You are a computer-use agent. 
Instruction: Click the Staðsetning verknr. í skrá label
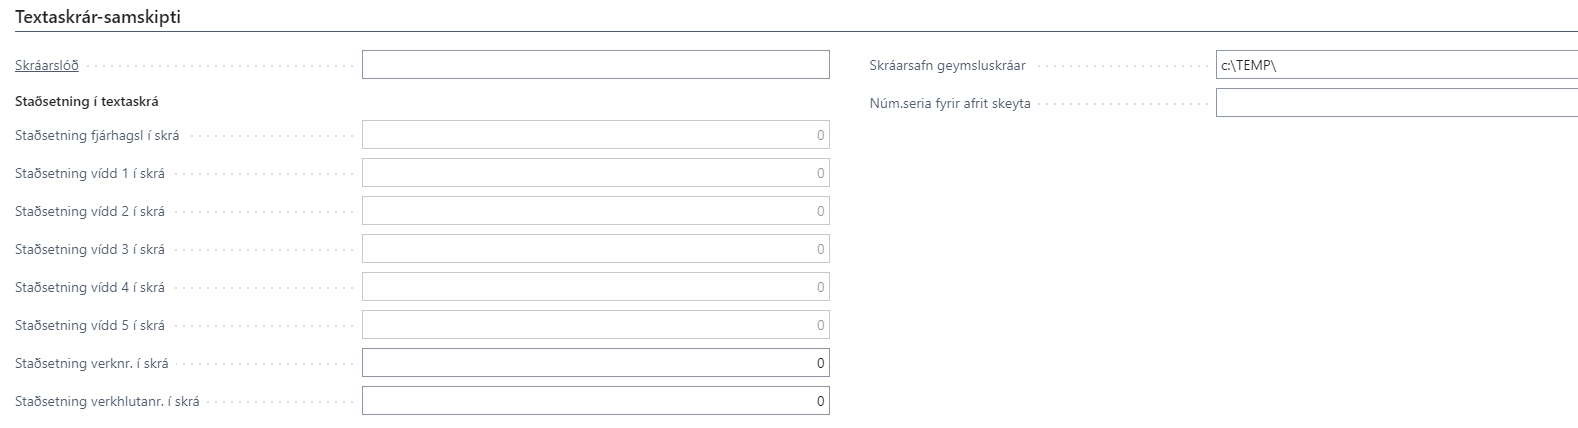pos(92,364)
